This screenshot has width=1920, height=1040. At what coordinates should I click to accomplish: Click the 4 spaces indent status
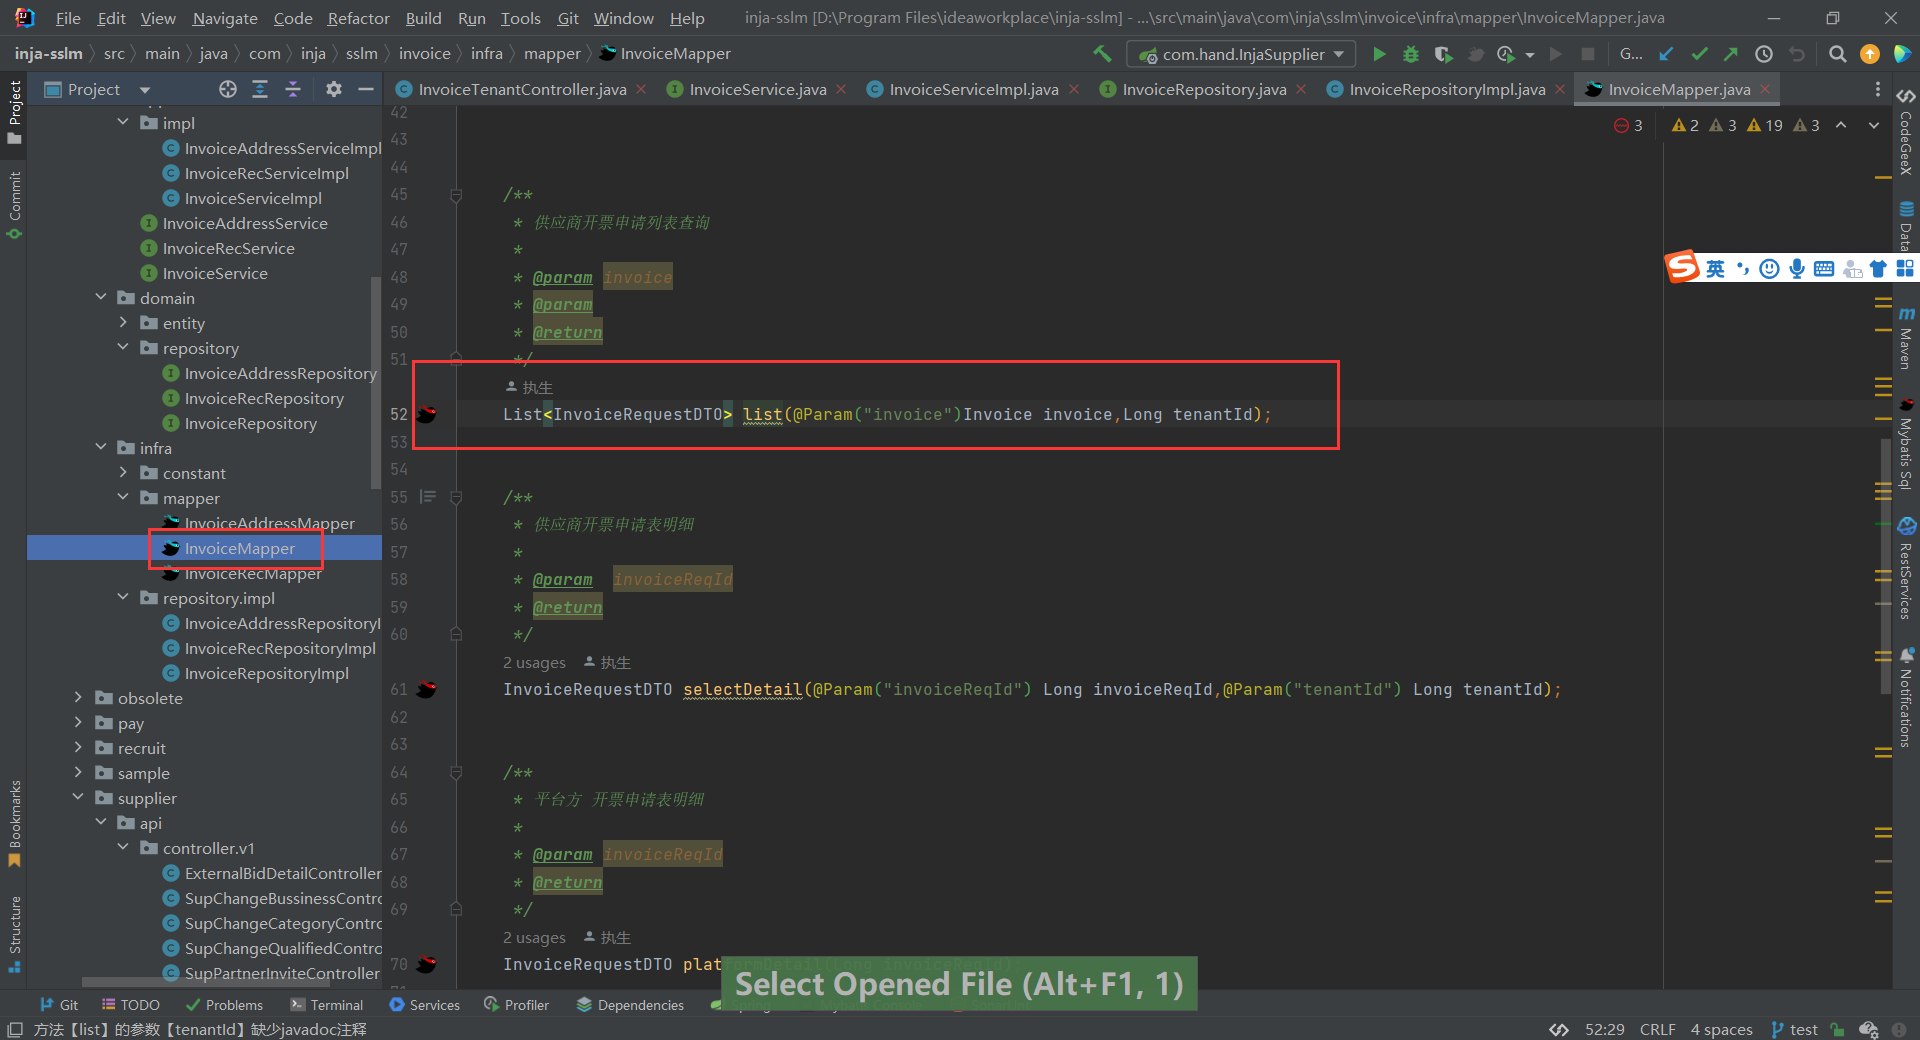pos(1721,1029)
